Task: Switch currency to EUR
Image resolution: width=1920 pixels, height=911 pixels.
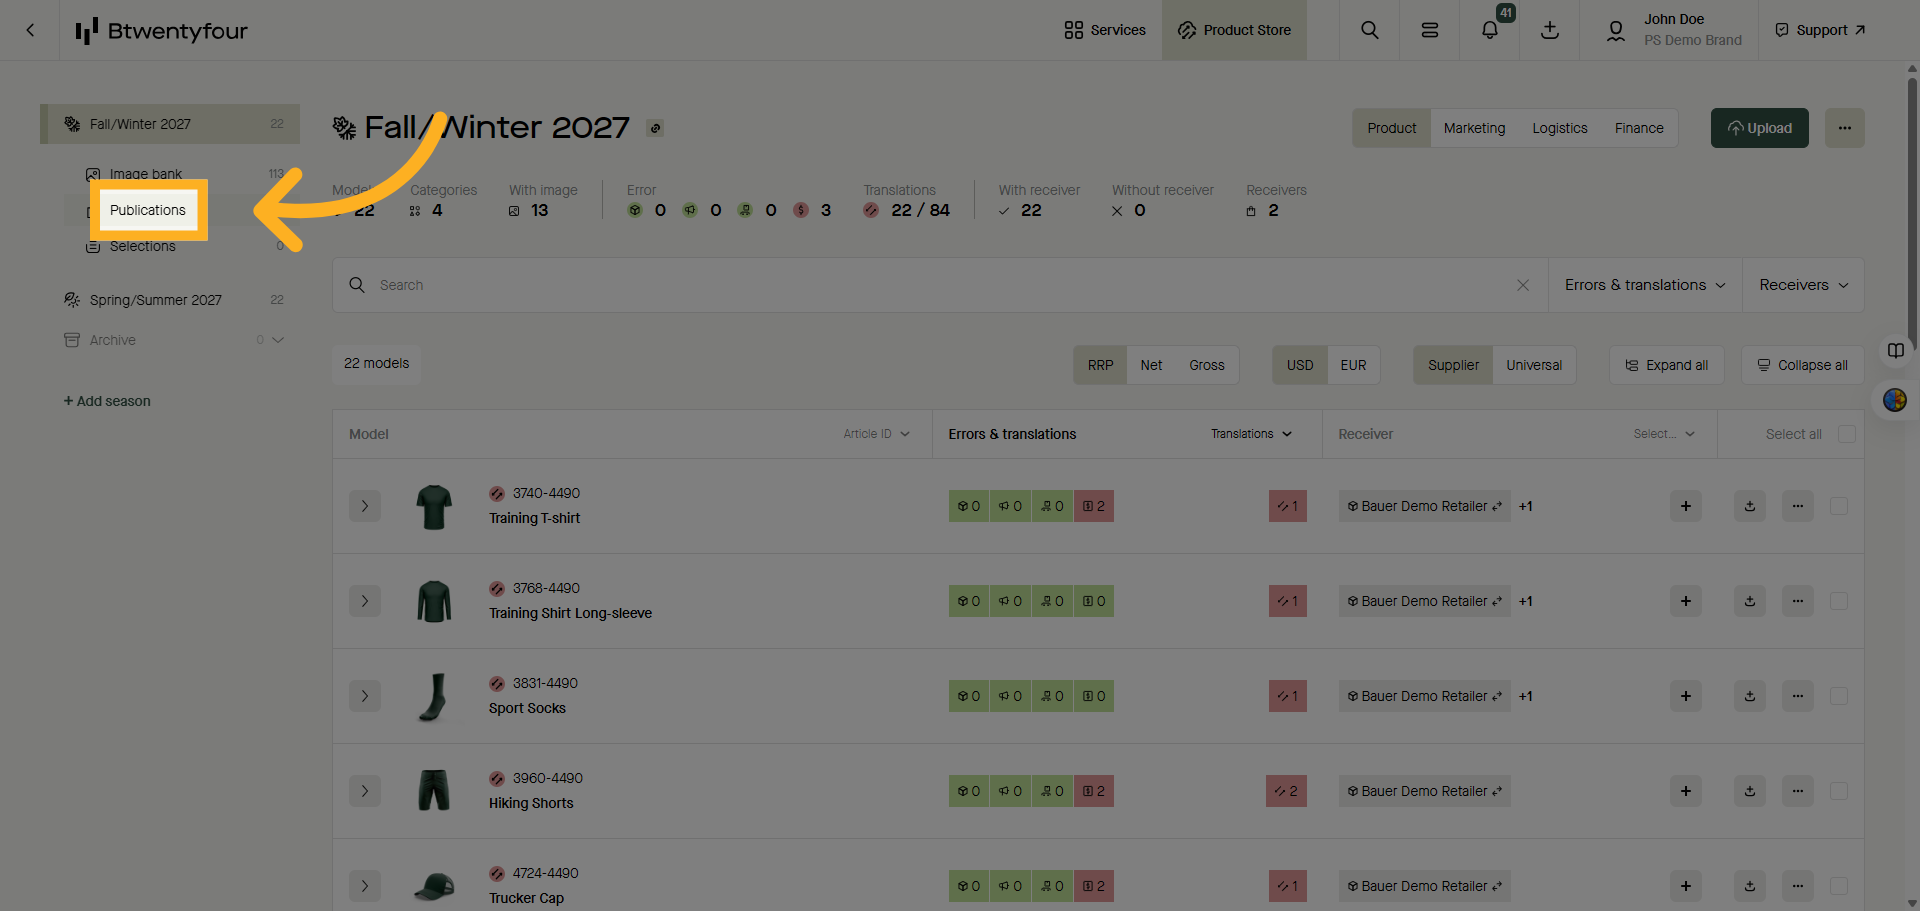Action: click(1353, 365)
